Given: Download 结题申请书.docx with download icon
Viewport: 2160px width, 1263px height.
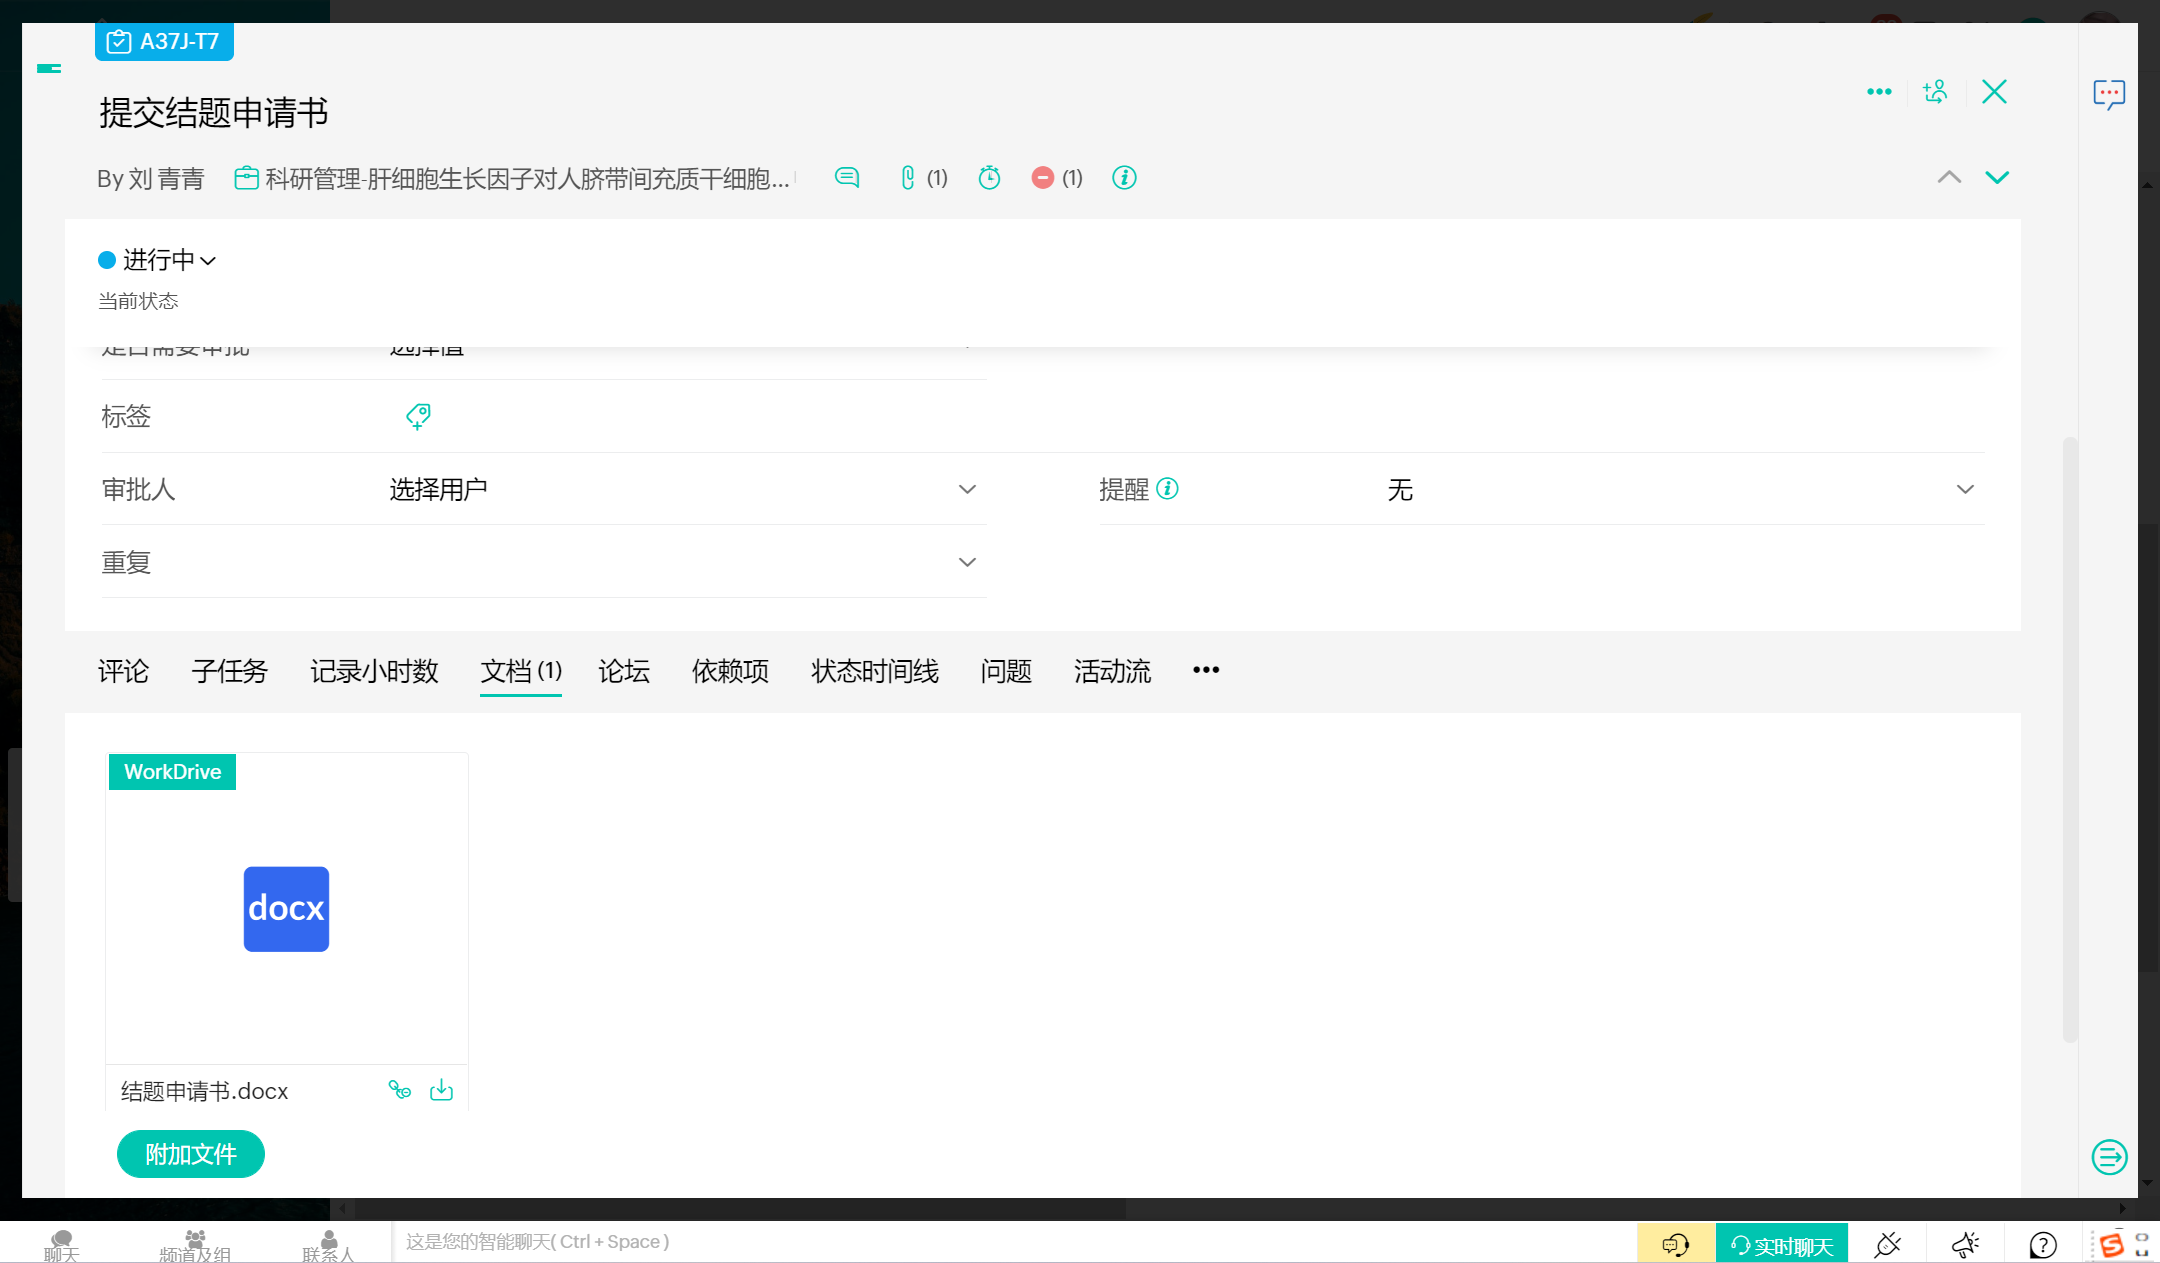Looking at the screenshot, I should (441, 1090).
